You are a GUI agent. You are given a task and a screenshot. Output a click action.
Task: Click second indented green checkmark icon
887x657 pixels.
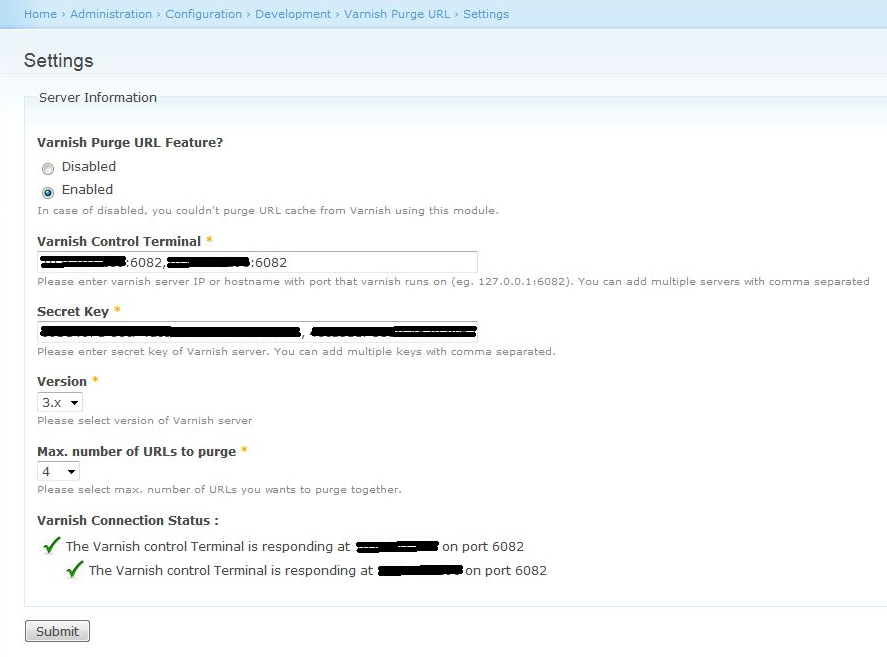click(x=75, y=569)
